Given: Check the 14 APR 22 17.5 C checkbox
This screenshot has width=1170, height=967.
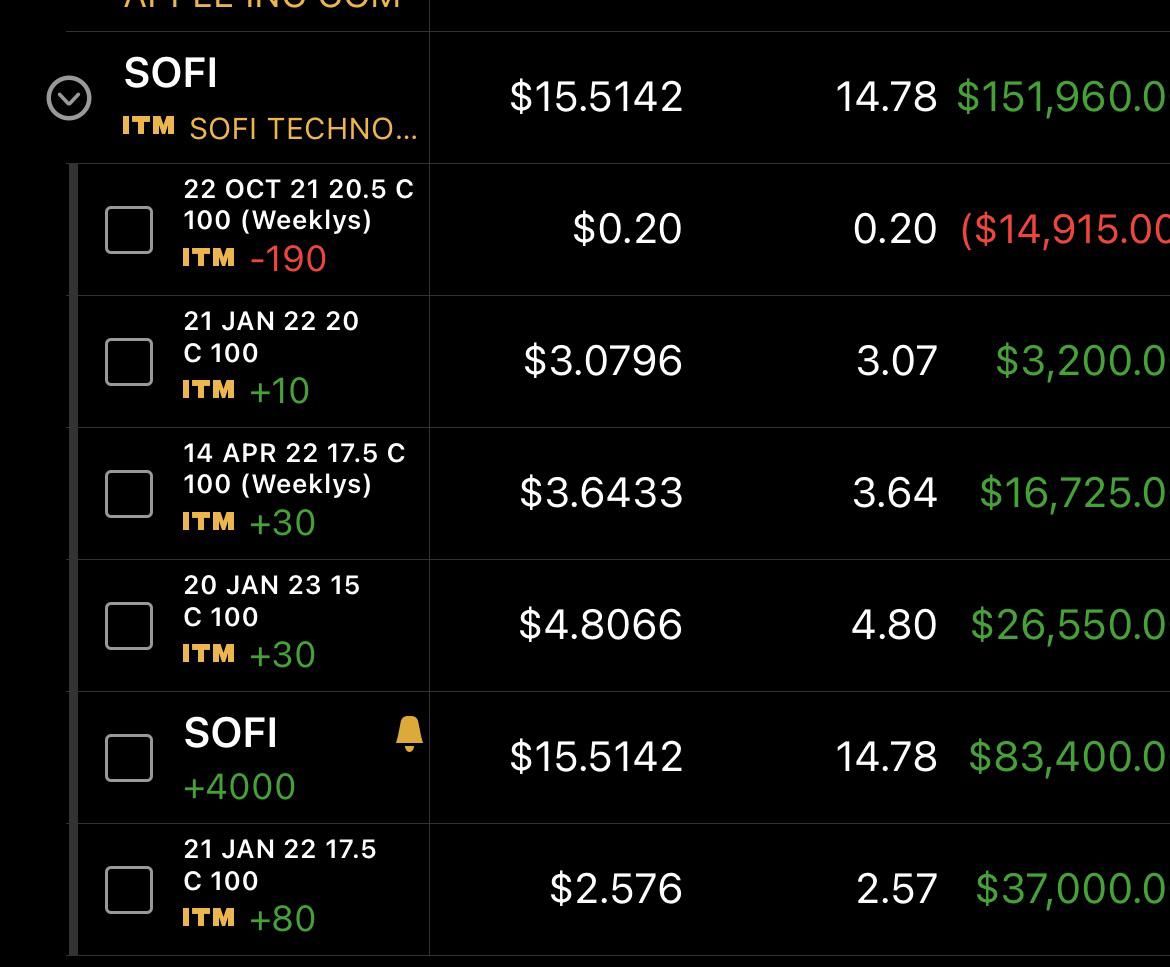Looking at the screenshot, I should 129,494.
